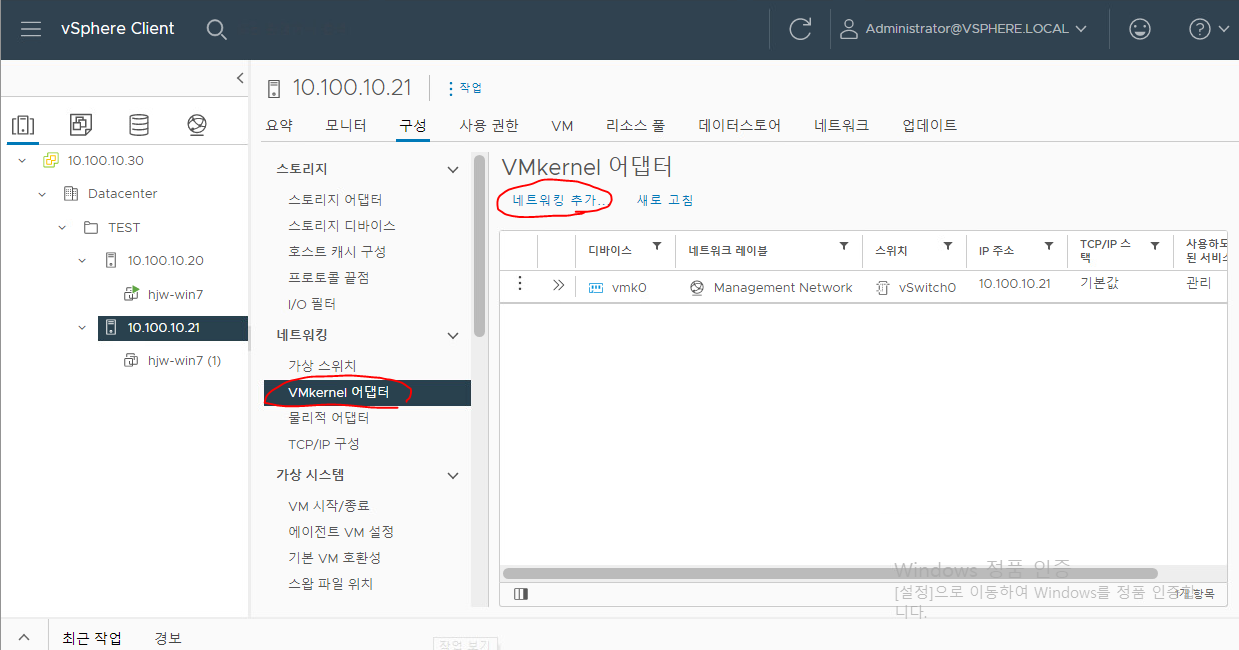Switch to VMs and Templates view icon

(x=80, y=125)
